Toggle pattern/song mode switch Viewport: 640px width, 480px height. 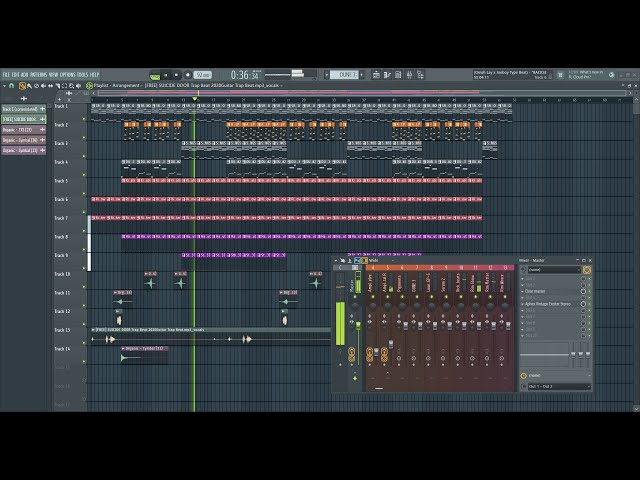155,76
